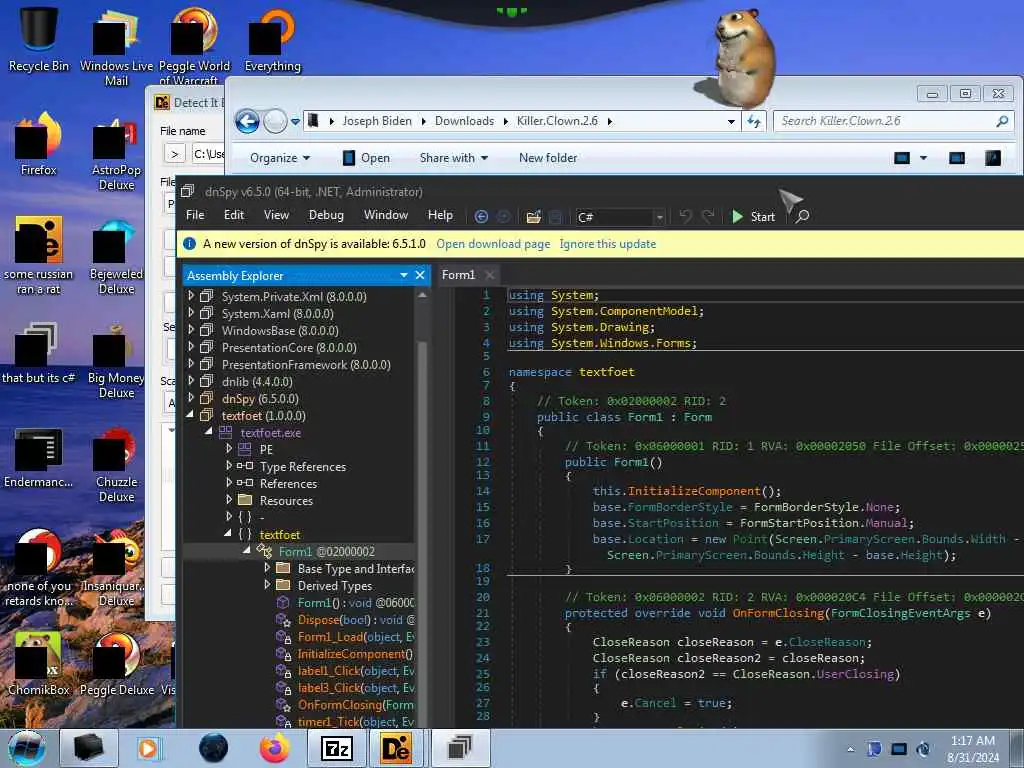Open the View menu in dnSpy
Viewport: 1024px width, 768px height.
[276, 215]
